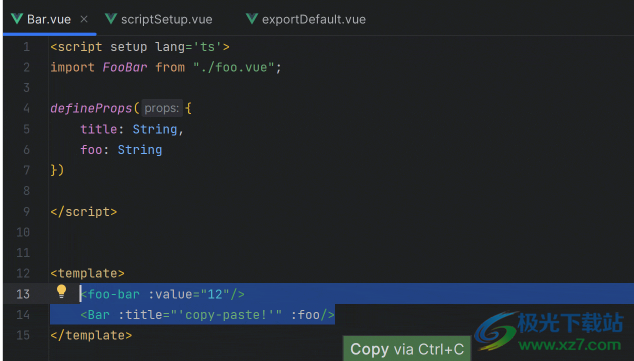The image size is (634, 361).
Task: Place cursor on FooBar import name
Action: tap(125, 67)
